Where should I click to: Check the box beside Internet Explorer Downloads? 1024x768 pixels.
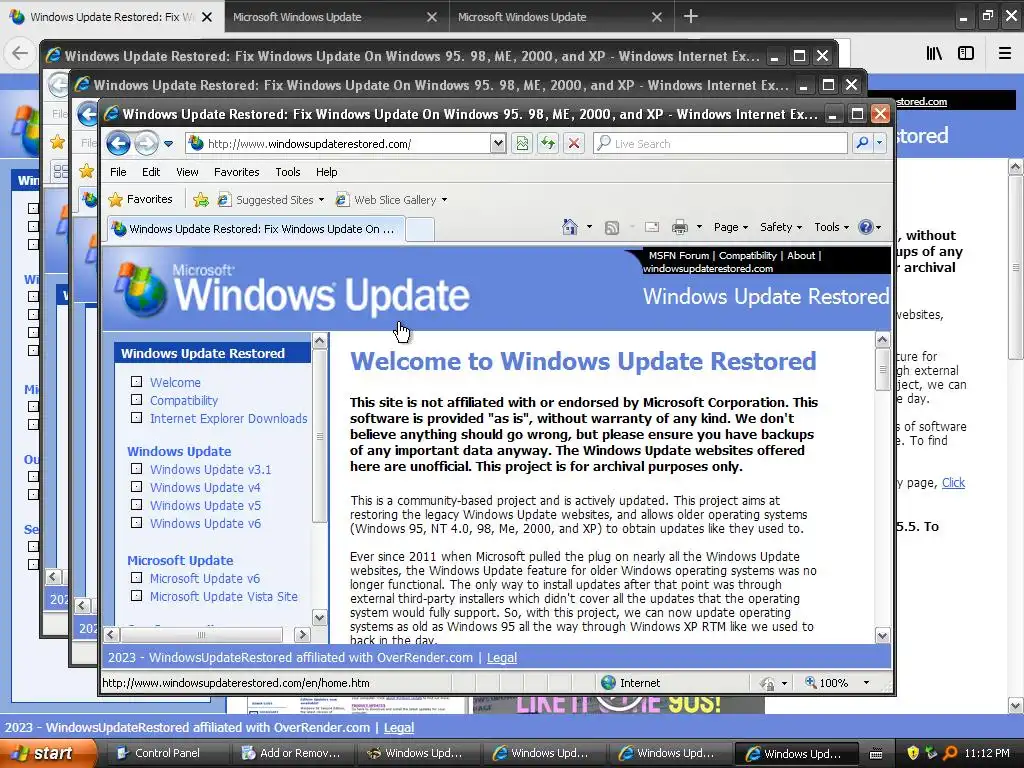(136, 417)
